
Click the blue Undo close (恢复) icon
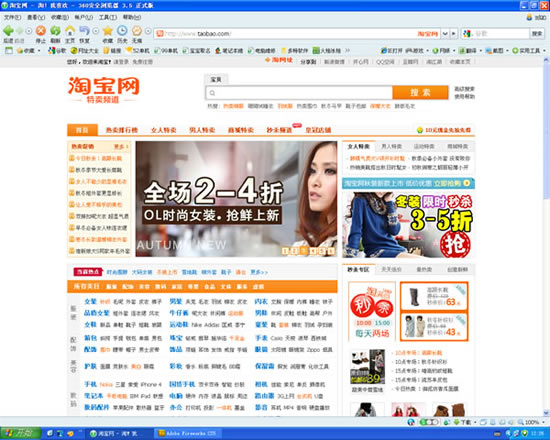point(85,31)
